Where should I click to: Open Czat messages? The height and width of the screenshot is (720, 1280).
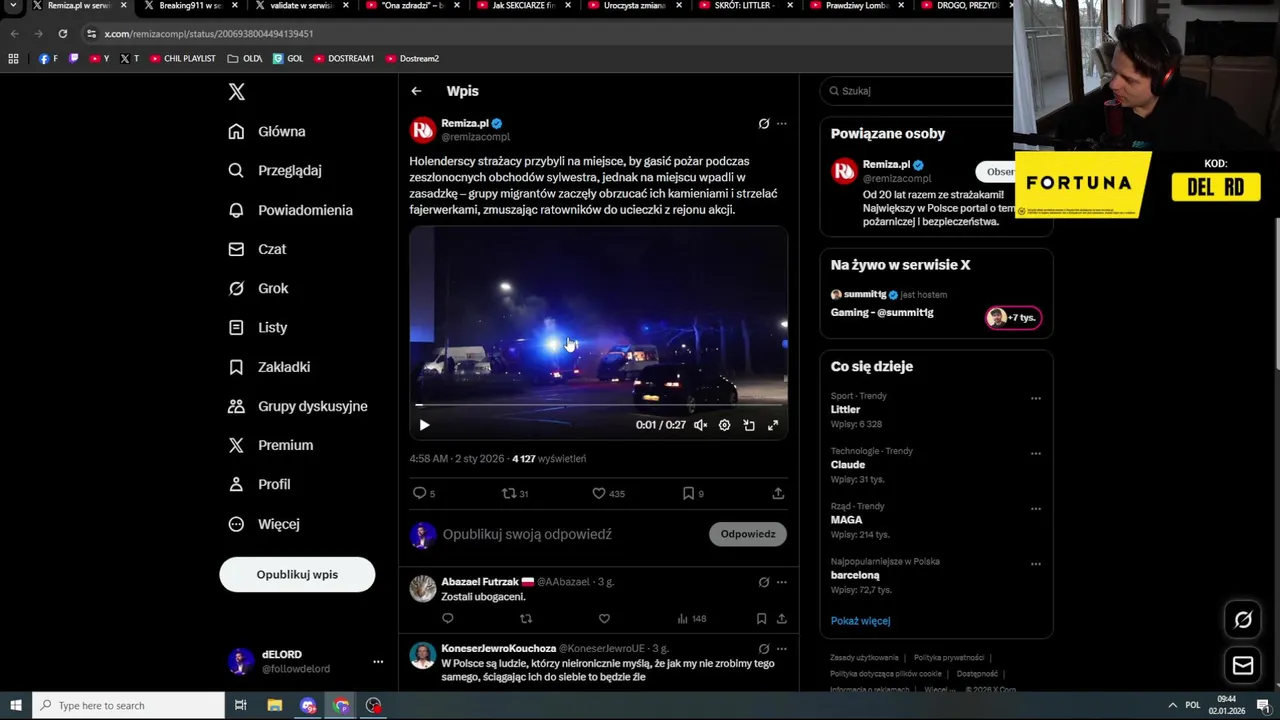tap(257, 249)
